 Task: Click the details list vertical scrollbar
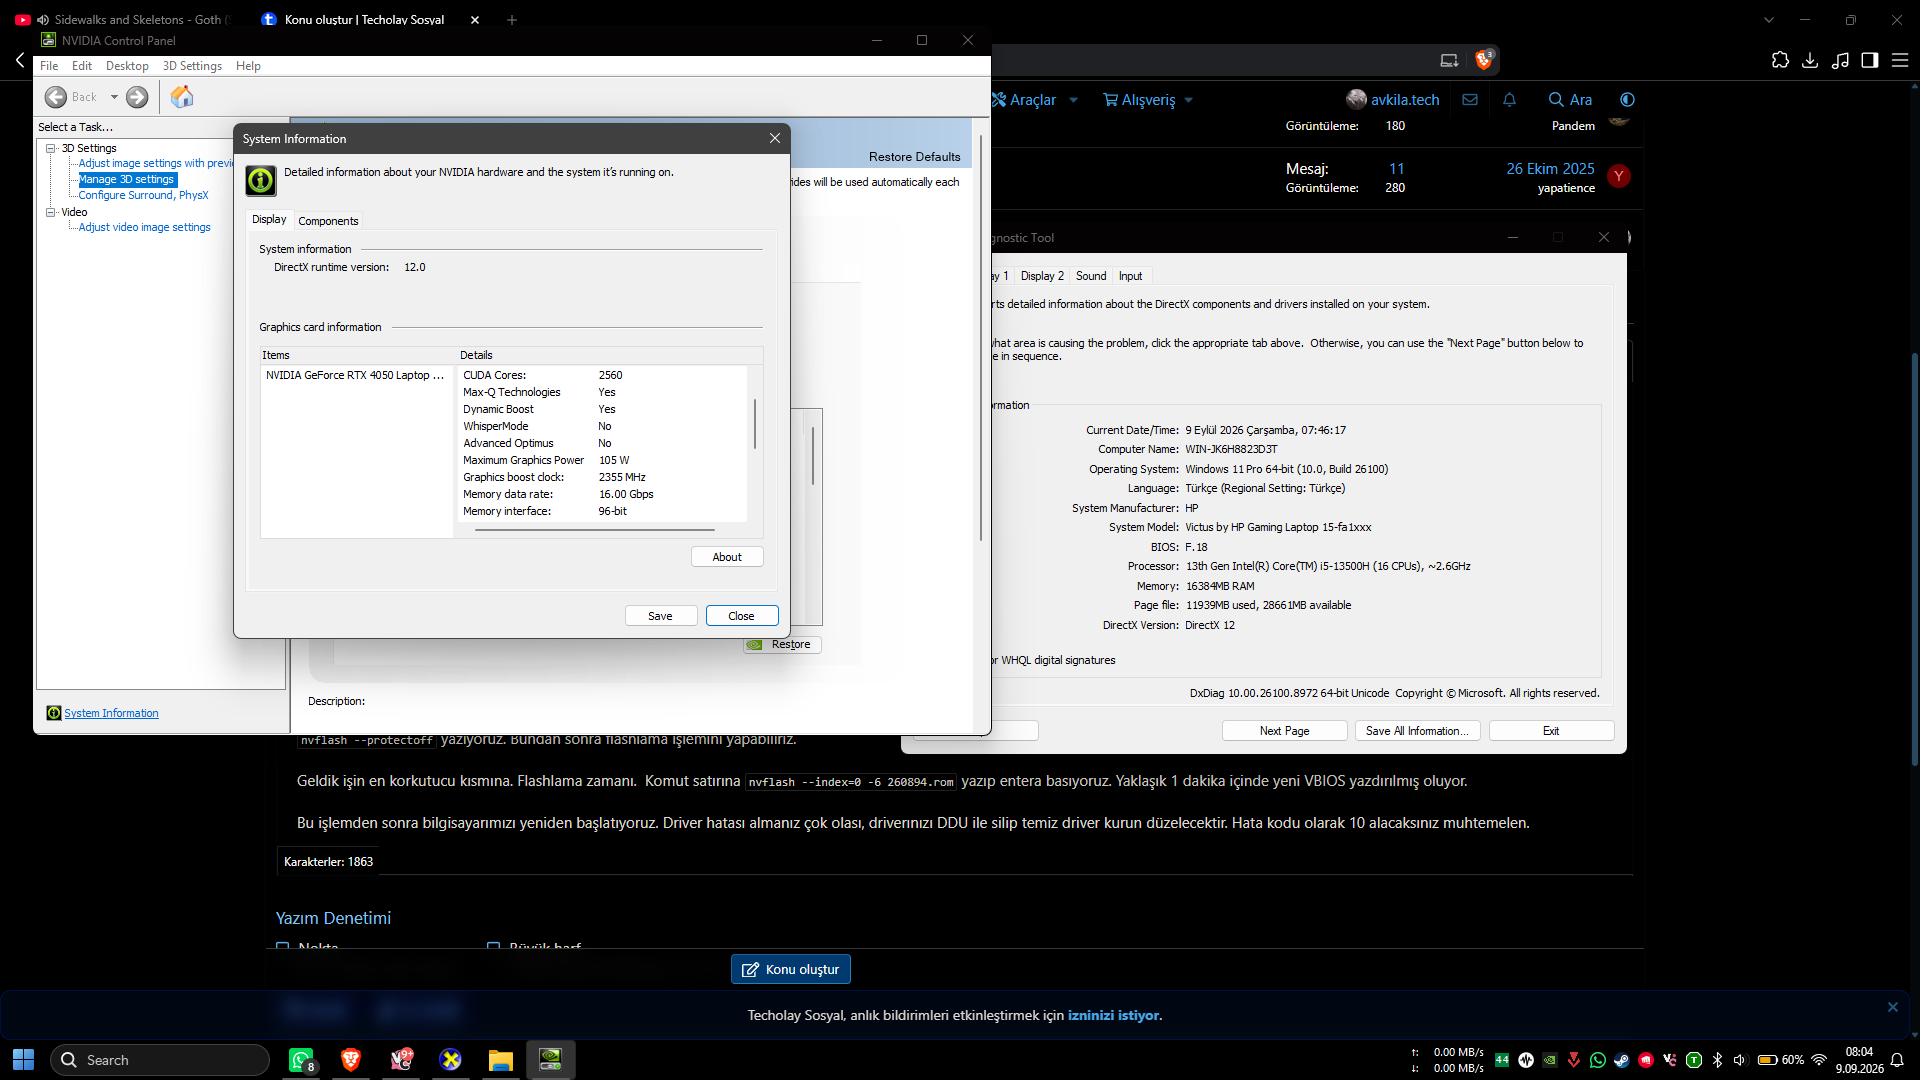[755, 424]
